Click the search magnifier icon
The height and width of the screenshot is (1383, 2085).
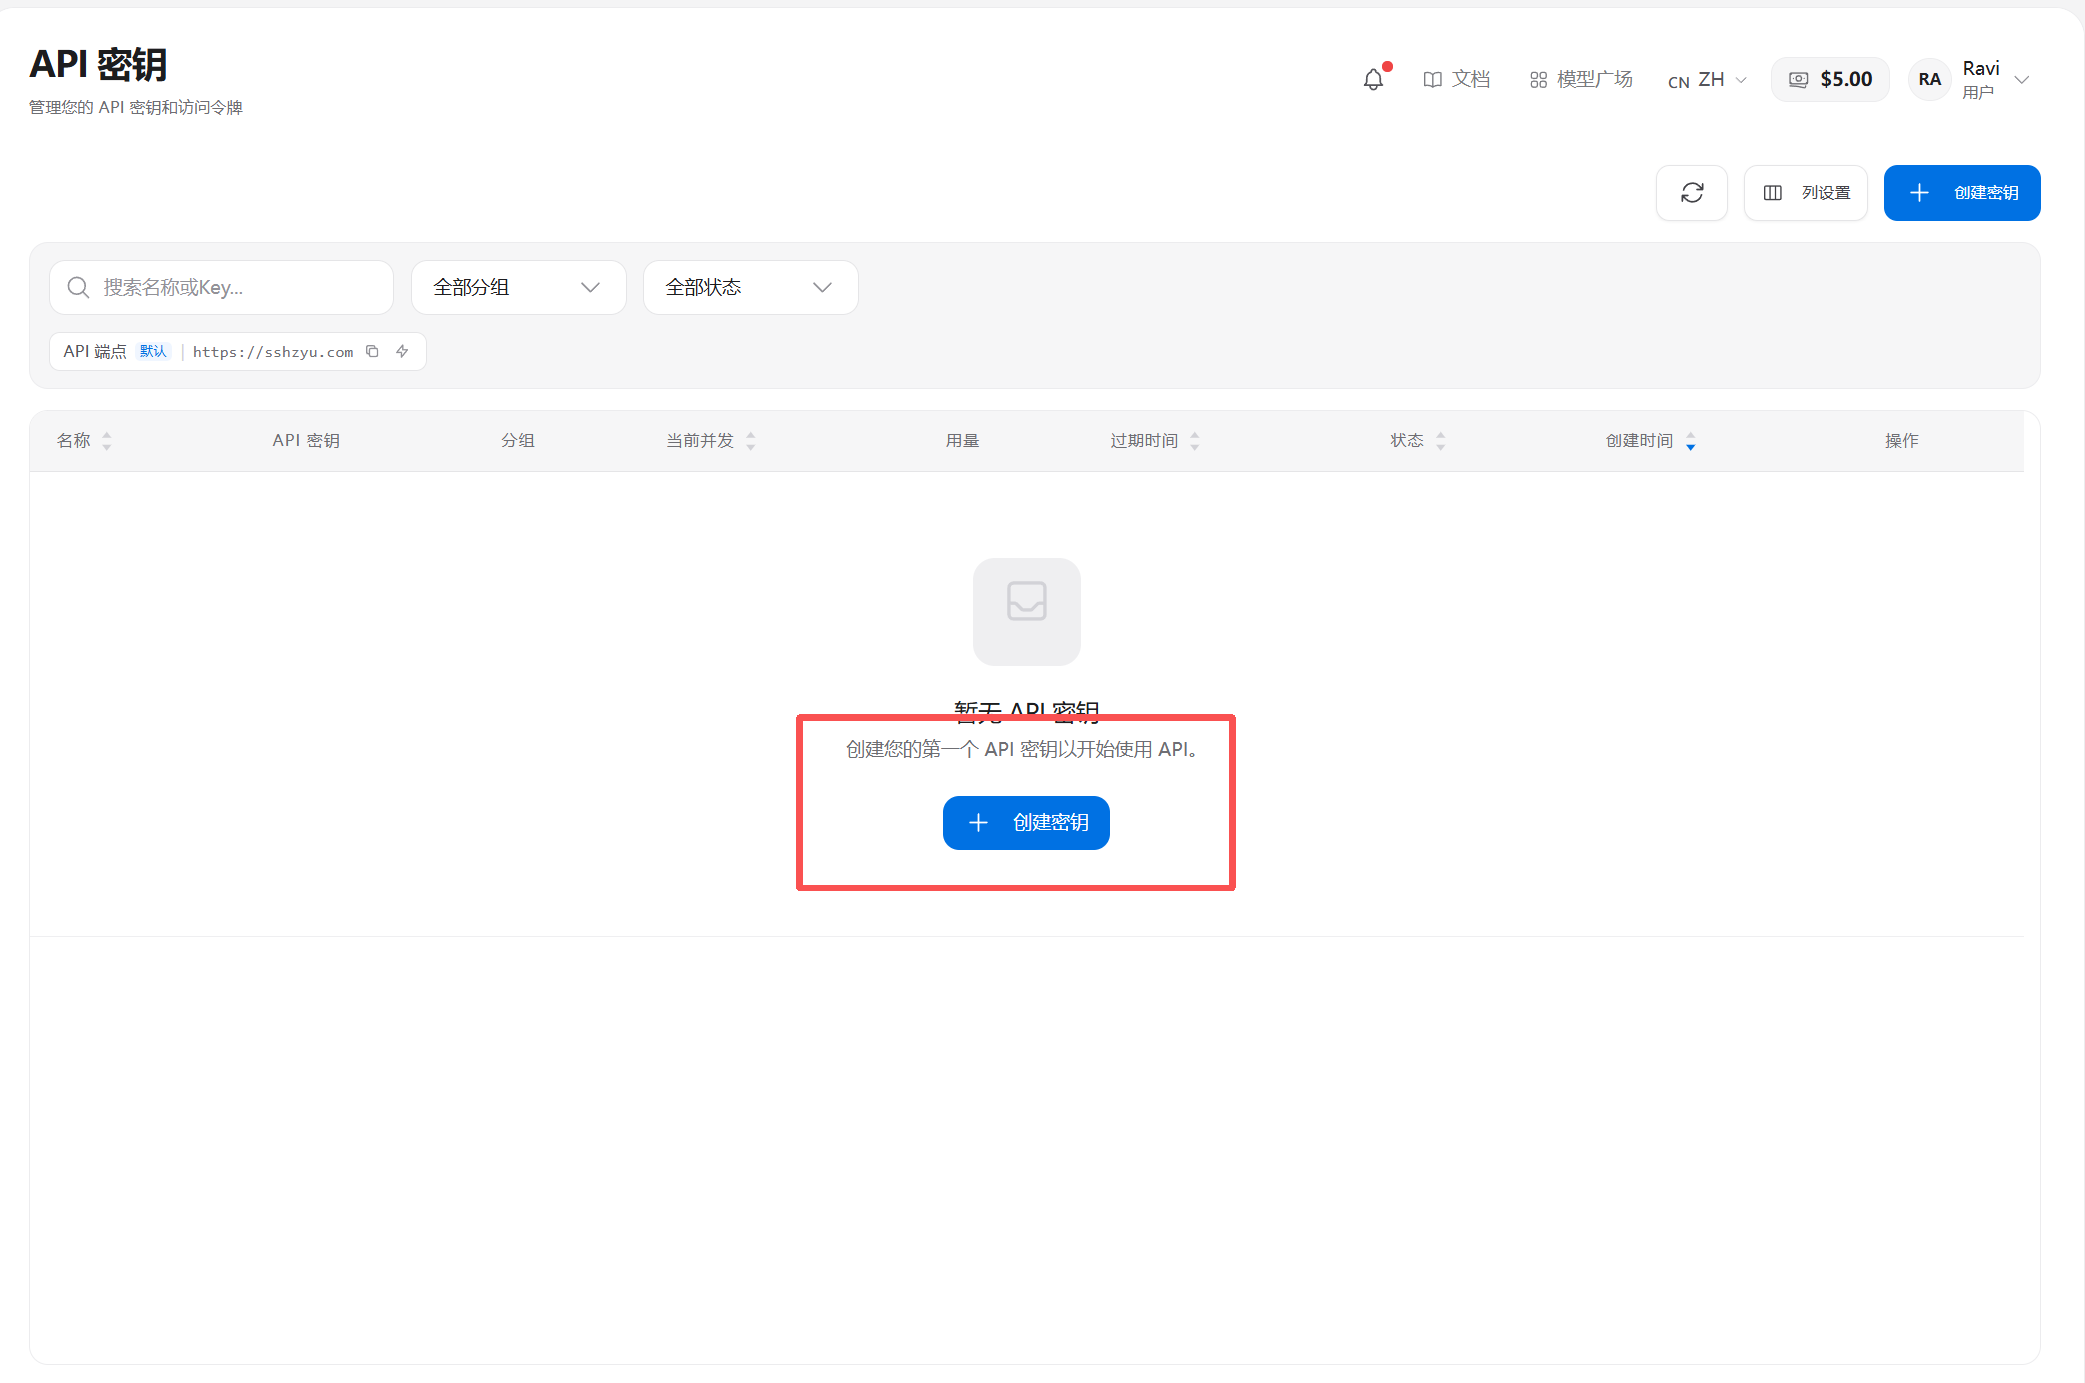(78, 288)
